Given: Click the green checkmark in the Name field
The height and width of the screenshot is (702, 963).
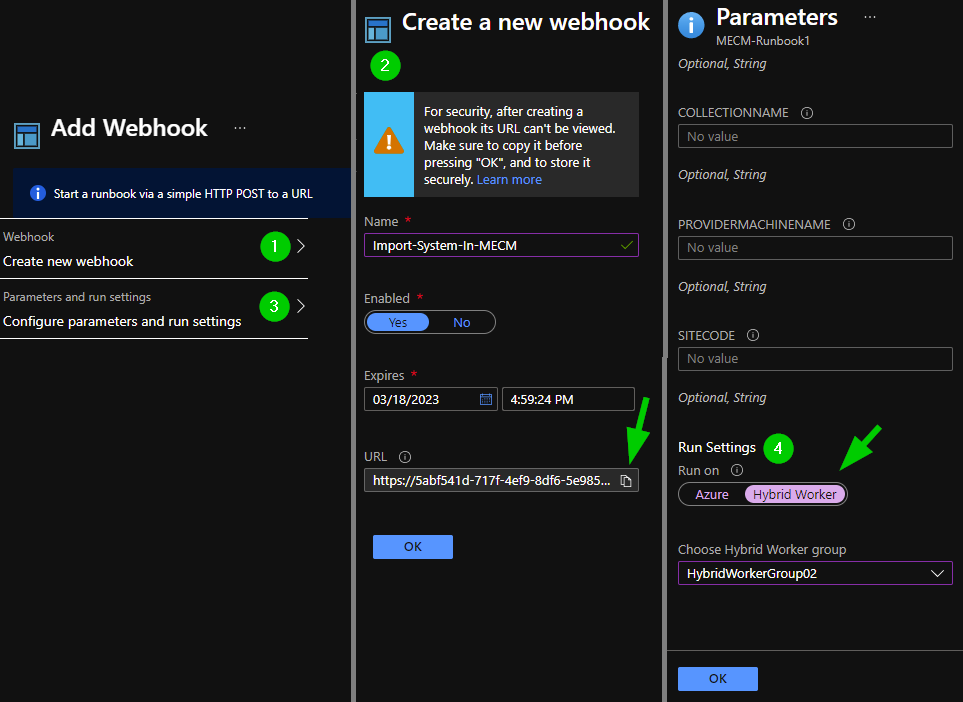Looking at the screenshot, I should (626, 246).
